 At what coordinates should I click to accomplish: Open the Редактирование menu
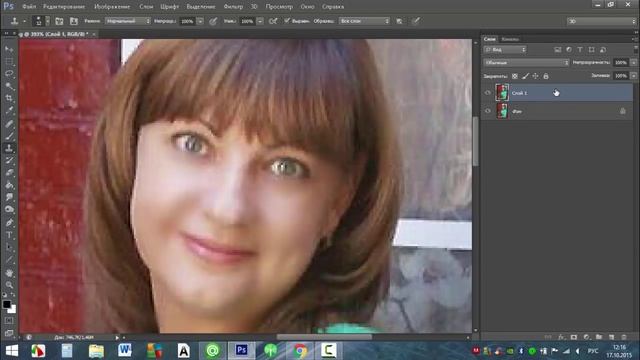[x=64, y=7]
